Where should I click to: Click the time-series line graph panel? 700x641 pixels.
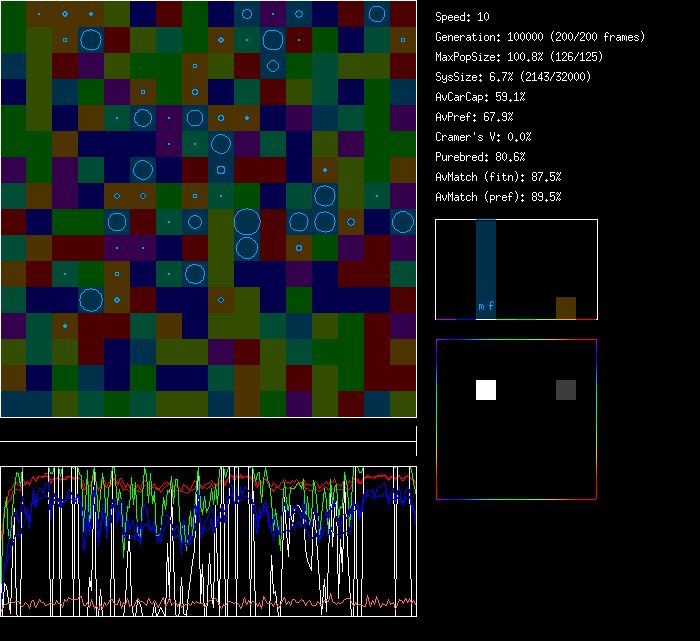tap(208, 541)
